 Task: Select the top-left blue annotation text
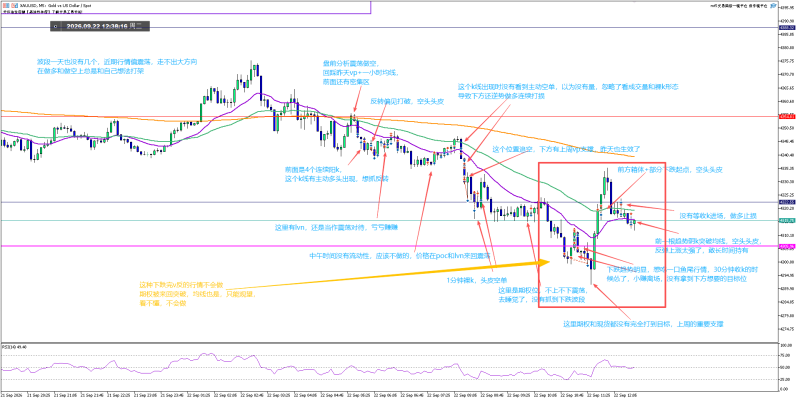[x=117, y=66]
